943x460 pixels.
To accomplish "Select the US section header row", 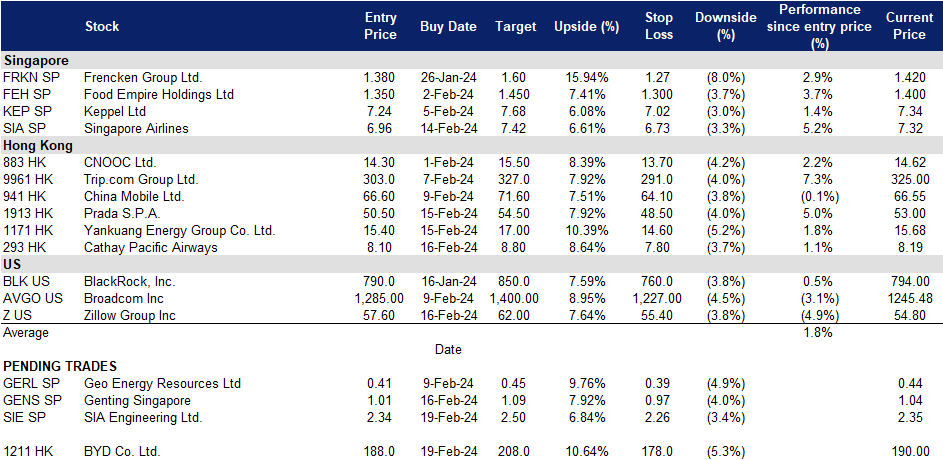I will tap(472, 265).
